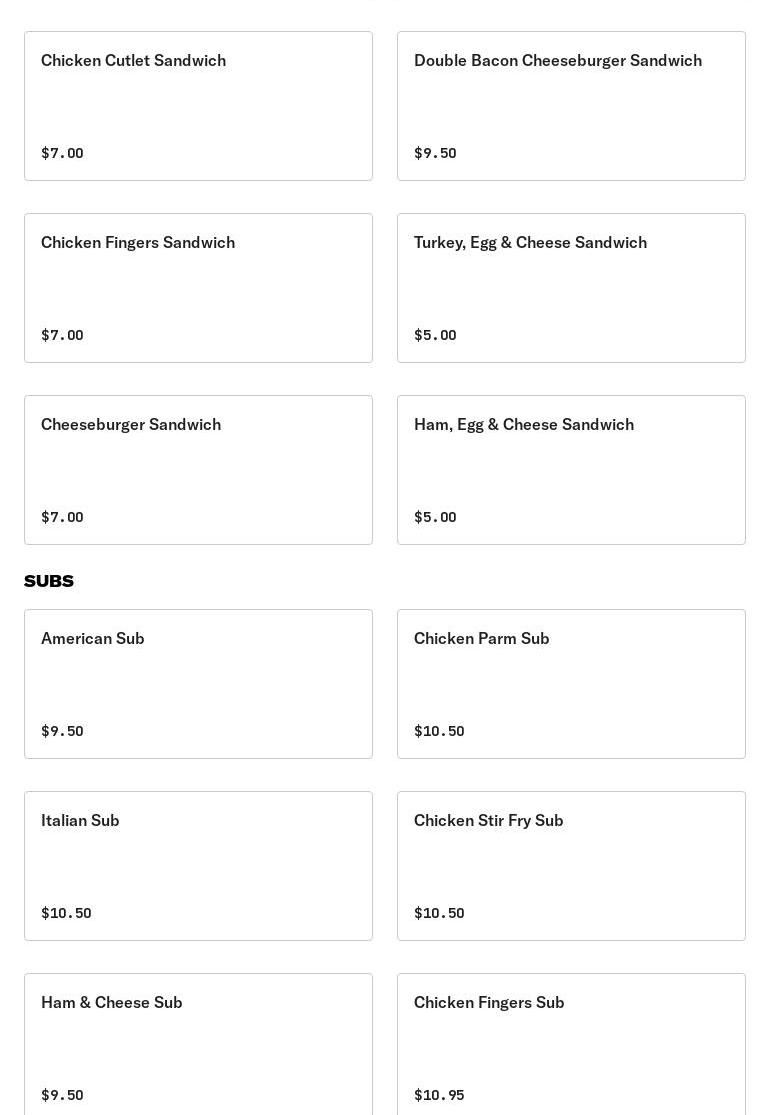The width and height of the screenshot is (770, 1115).
Task: Open the American Sub item
Action: coord(198,684)
